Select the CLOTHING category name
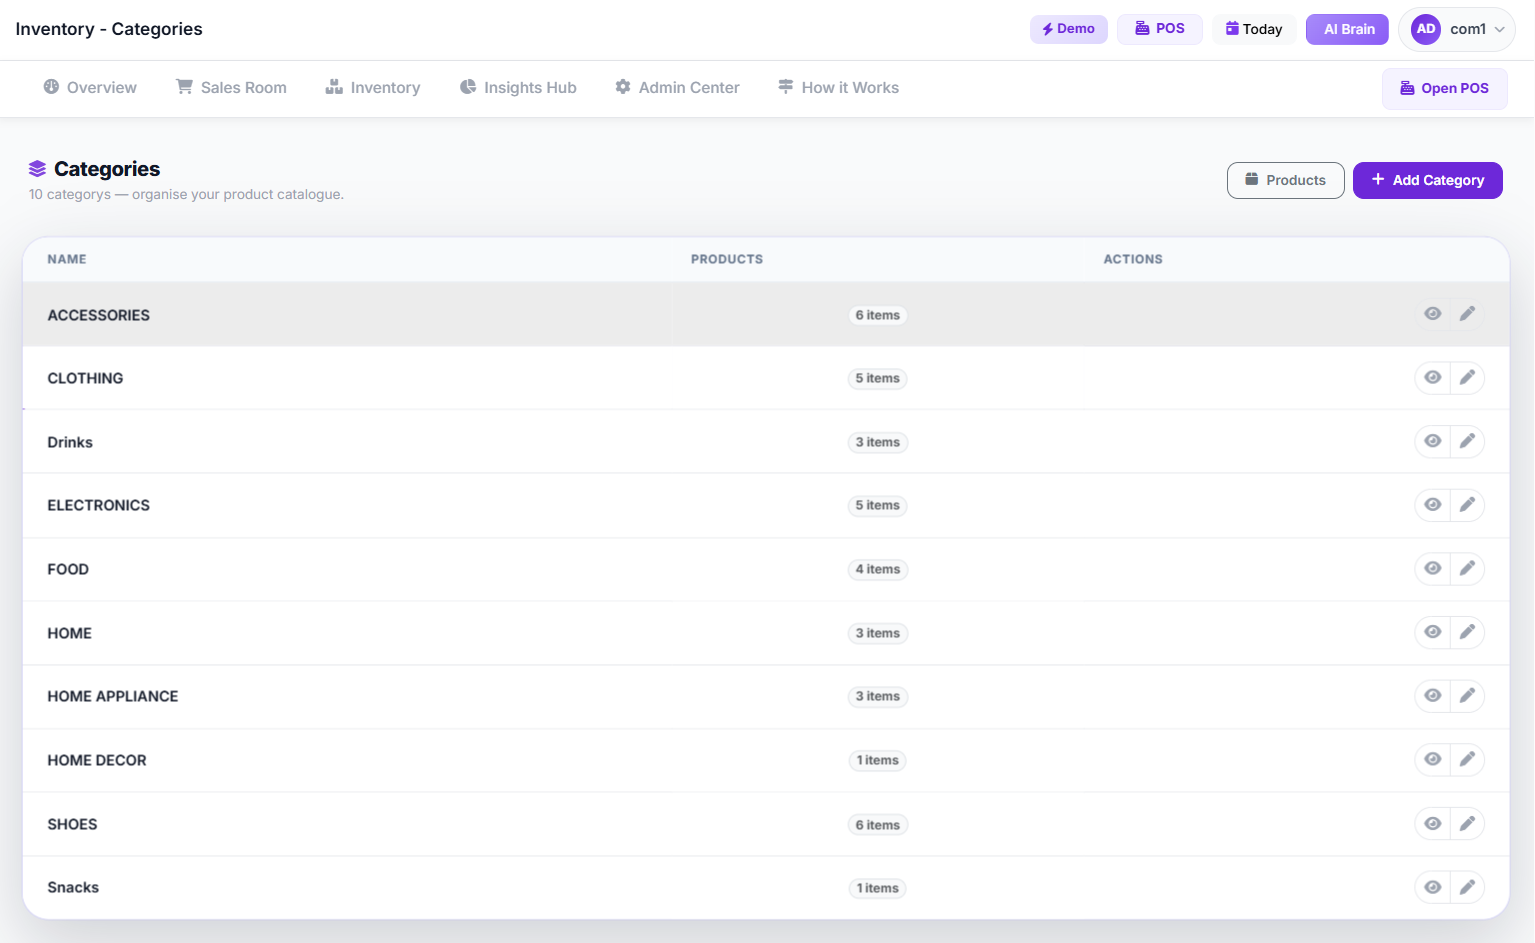This screenshot has width=1535, height=943. pyautogui.click(x=85, y=378)
